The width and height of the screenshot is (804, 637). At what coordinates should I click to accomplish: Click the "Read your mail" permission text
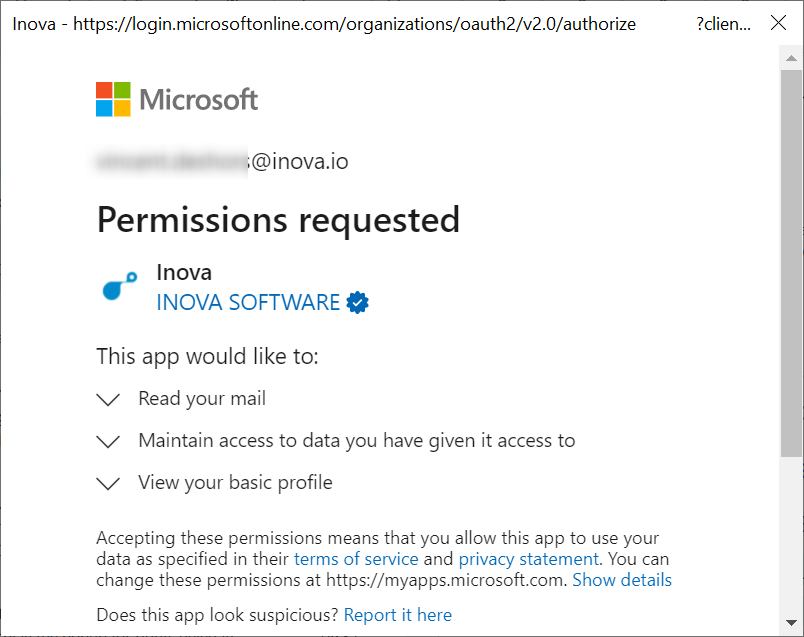click(x=202, y=399)
